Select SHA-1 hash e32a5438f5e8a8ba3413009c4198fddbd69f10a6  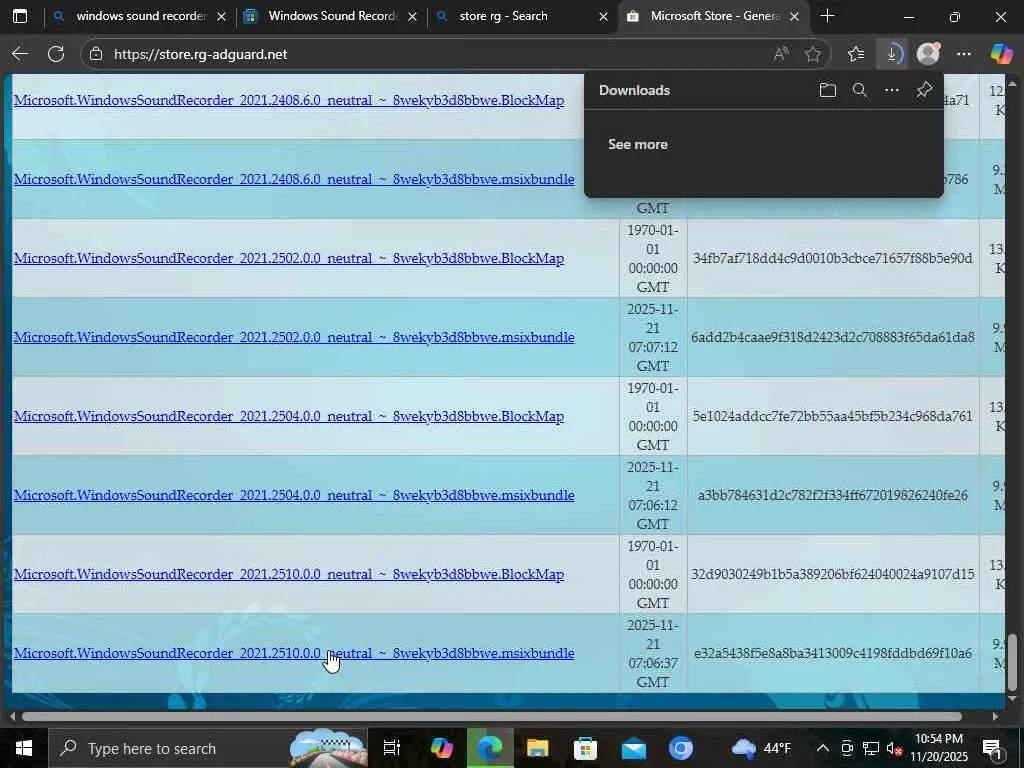(x=833, y=654)
